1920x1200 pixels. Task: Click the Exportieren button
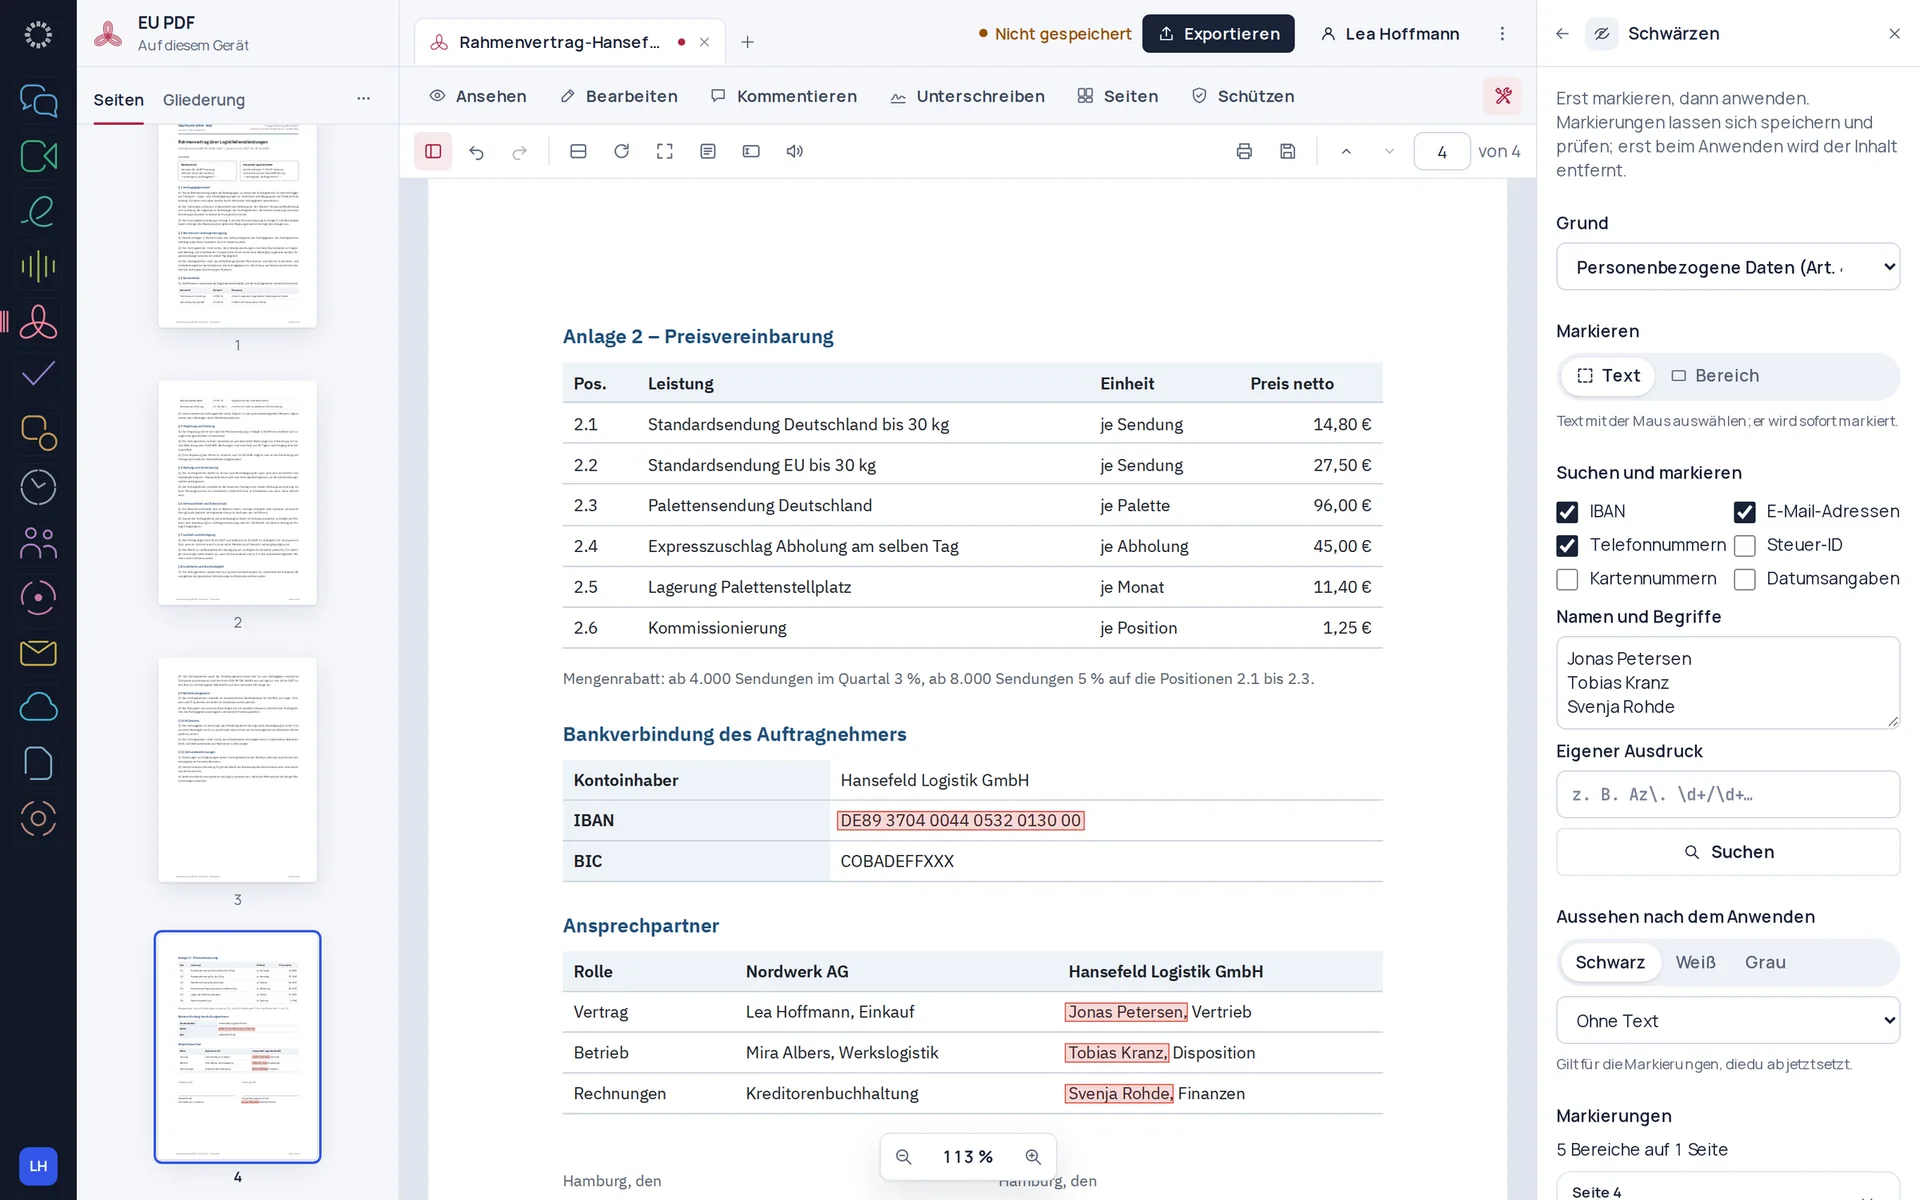coord(1218,34)
